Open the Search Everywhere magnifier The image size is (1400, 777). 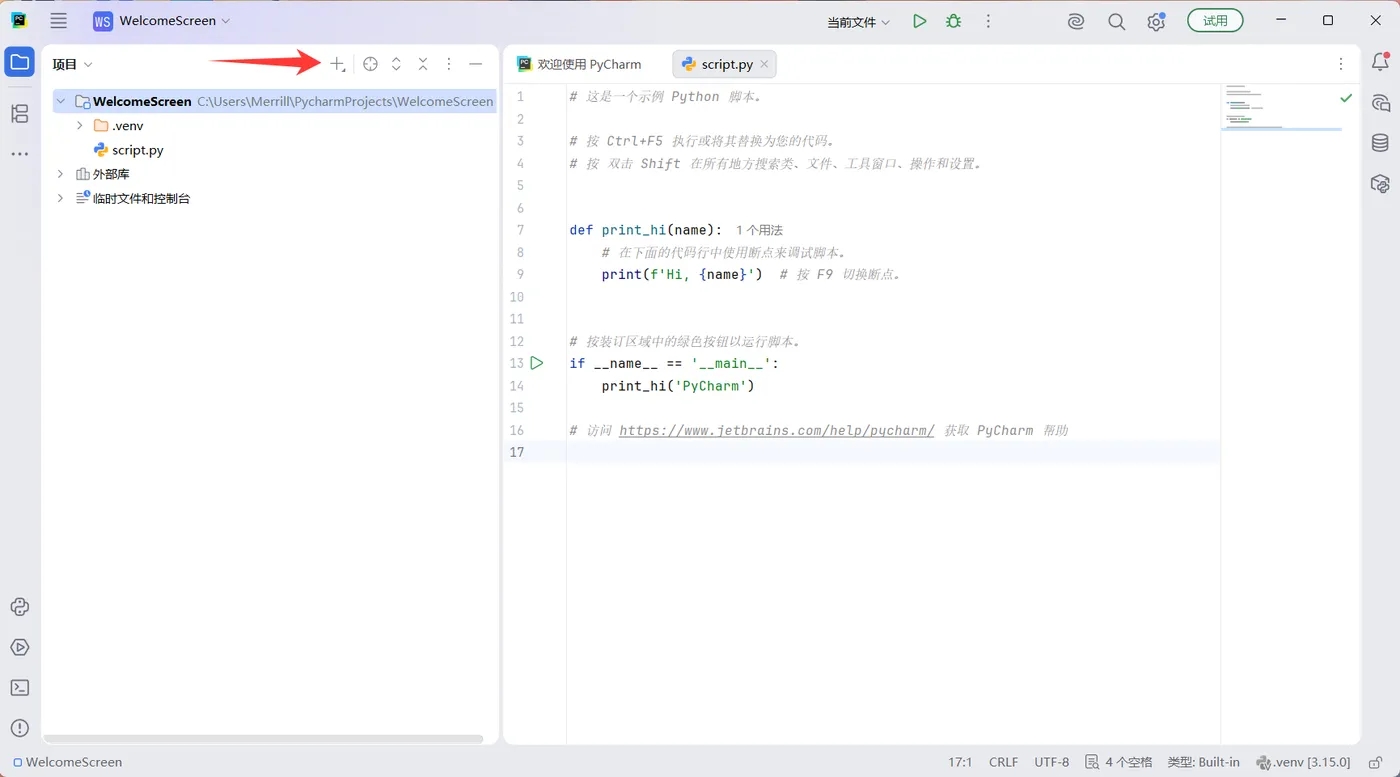(1117, 21)
